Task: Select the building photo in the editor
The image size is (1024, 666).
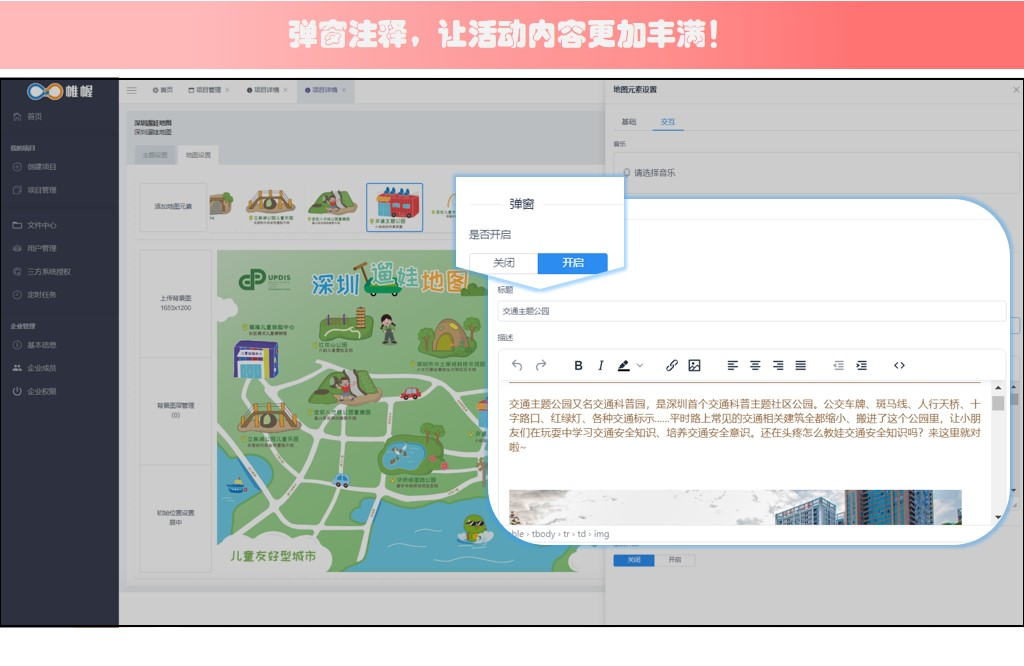Action: coord(735,507)
